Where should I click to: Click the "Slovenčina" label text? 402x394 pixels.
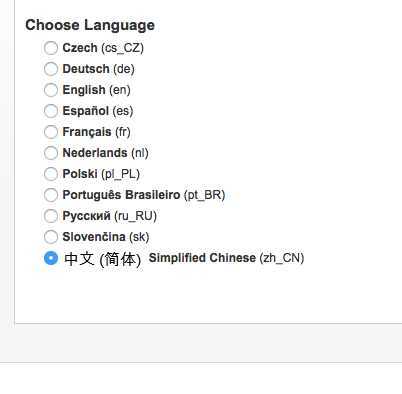(94, 237)
